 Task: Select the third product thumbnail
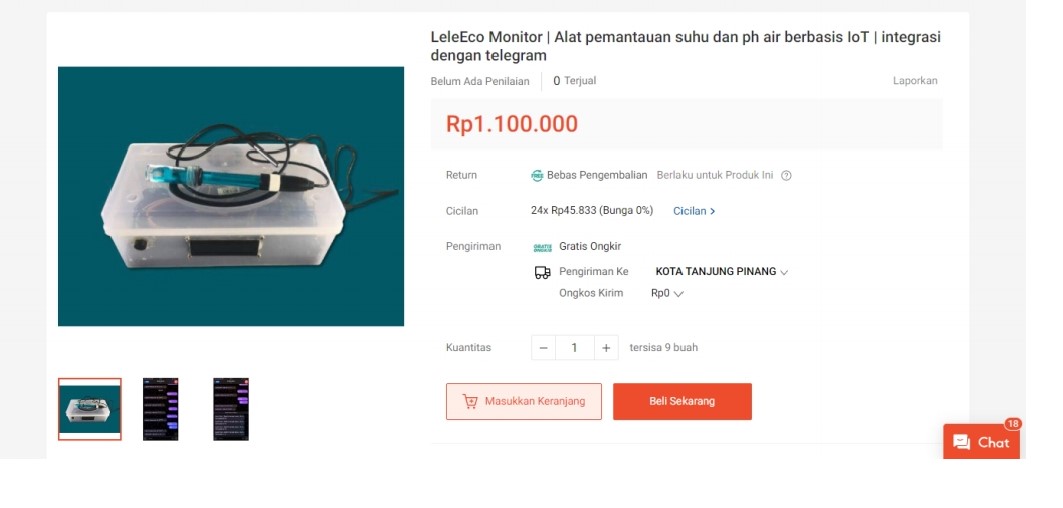click(x=231, y=409)
